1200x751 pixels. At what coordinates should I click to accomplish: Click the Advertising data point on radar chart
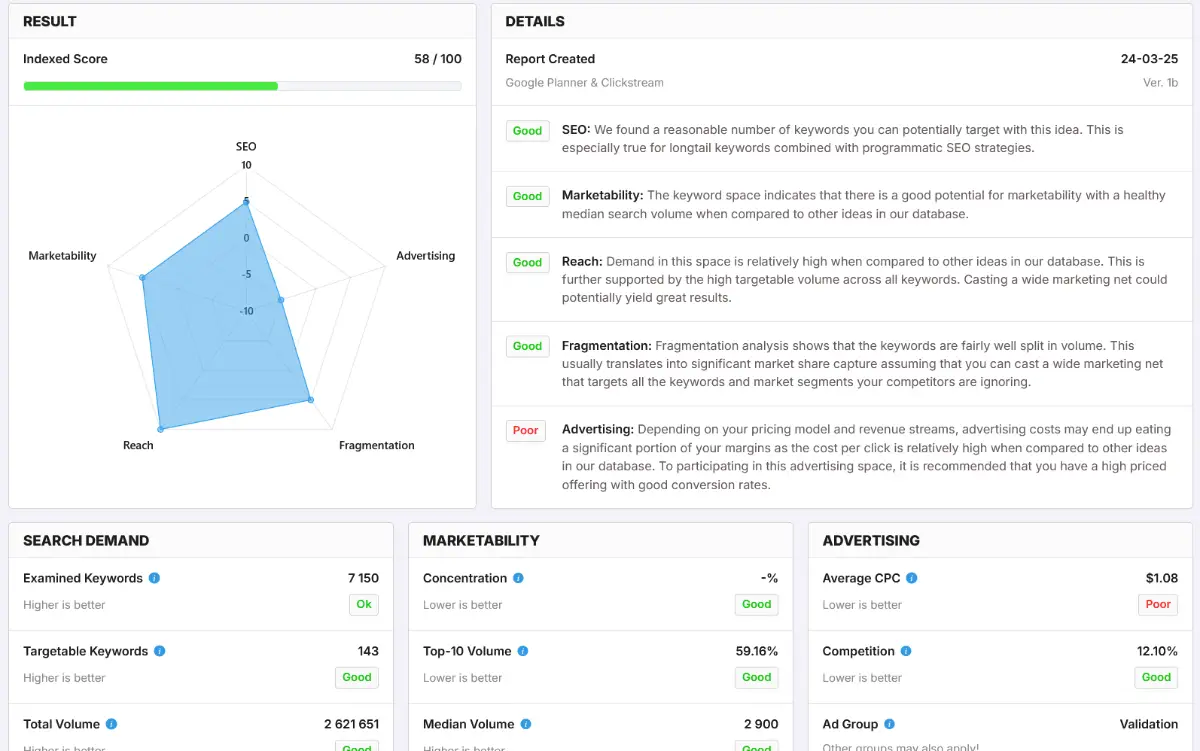click(280, 299)
